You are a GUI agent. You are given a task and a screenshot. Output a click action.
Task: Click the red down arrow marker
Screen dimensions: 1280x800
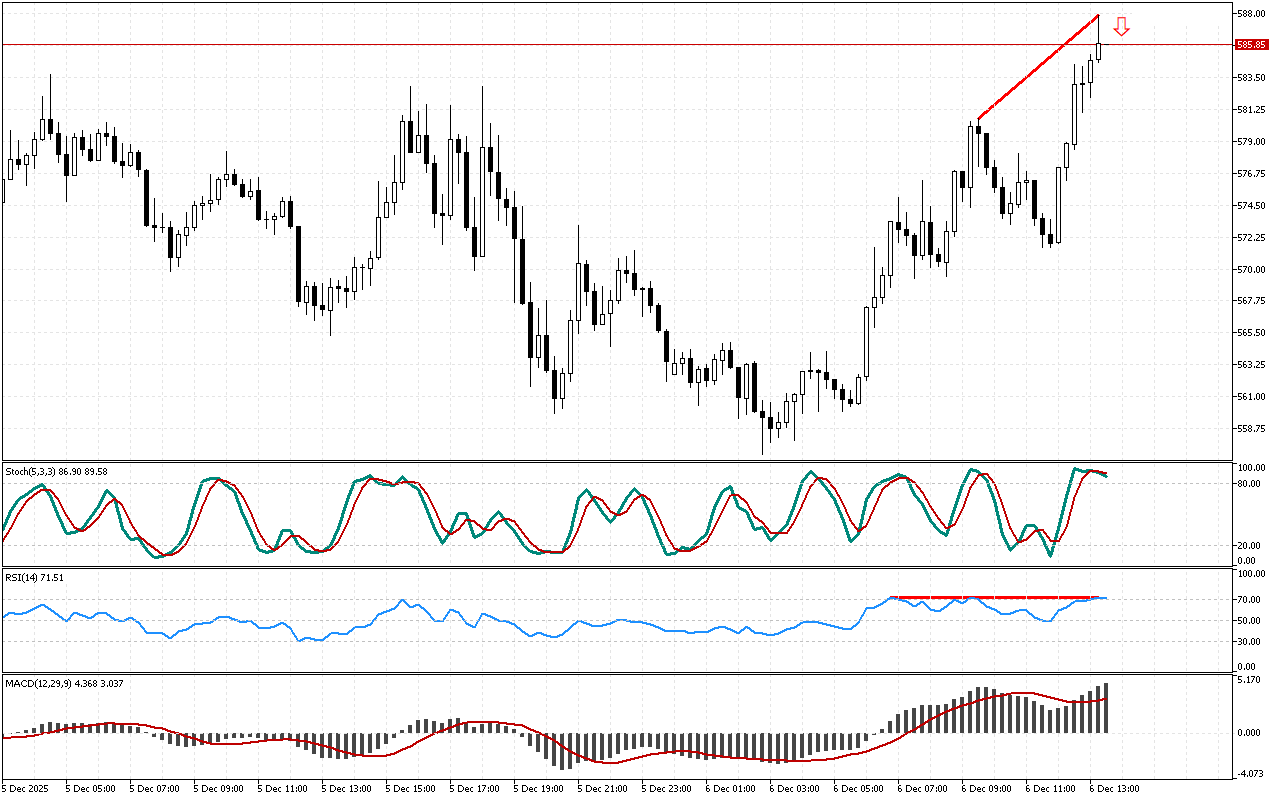[x=1121, y=27]
